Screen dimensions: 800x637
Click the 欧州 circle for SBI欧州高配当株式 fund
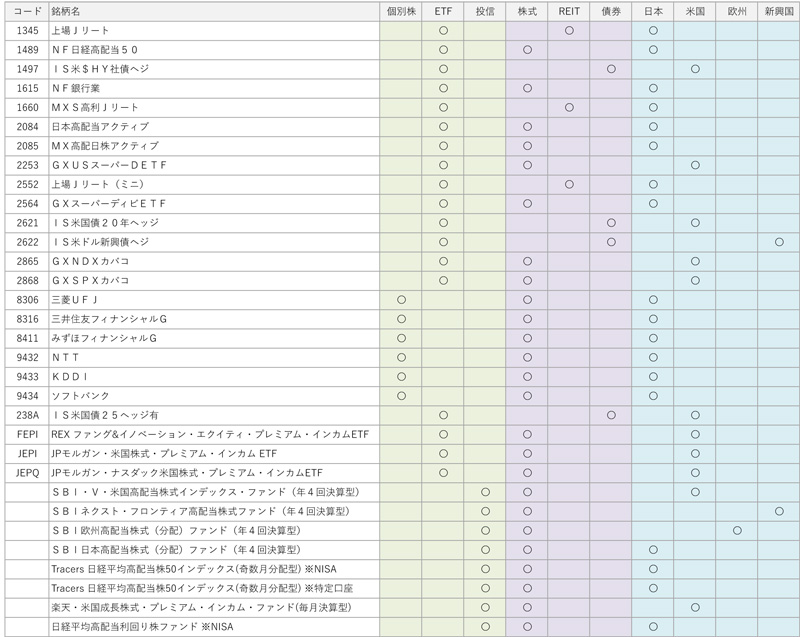coord(737,530)
